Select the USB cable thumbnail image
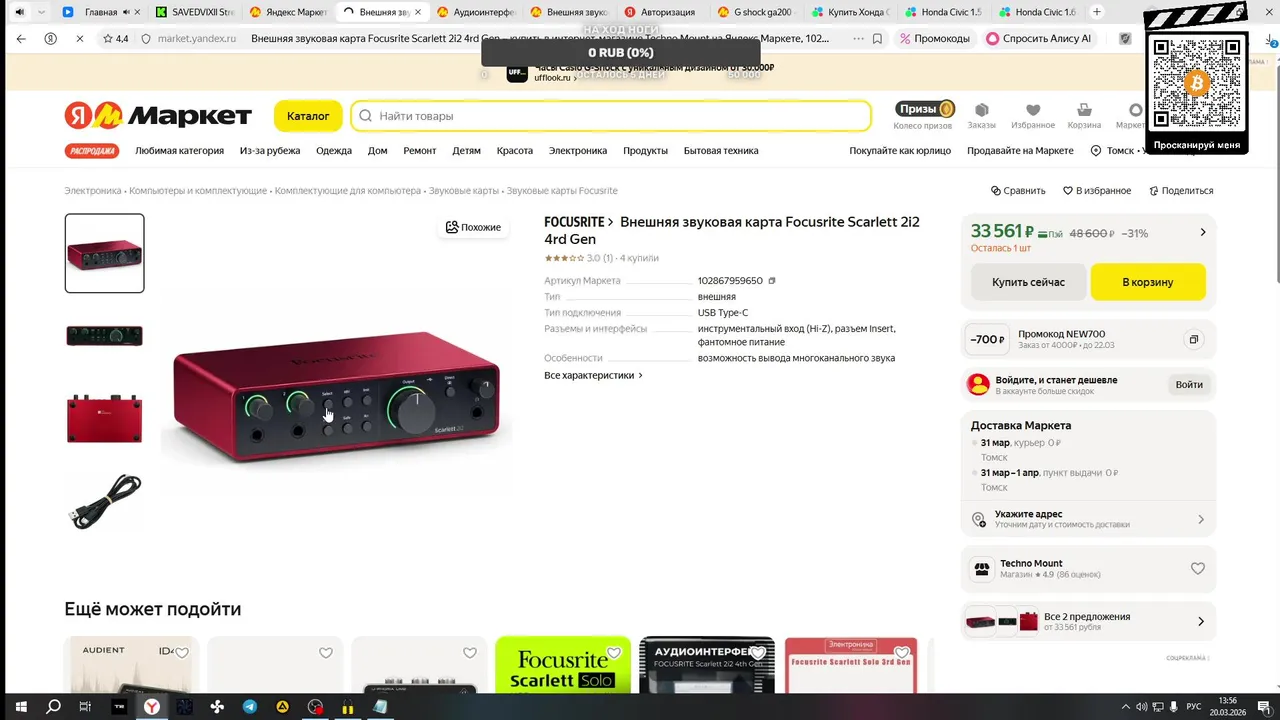Viewport: 1280px width, 720px height. click(x=105, y=501)
